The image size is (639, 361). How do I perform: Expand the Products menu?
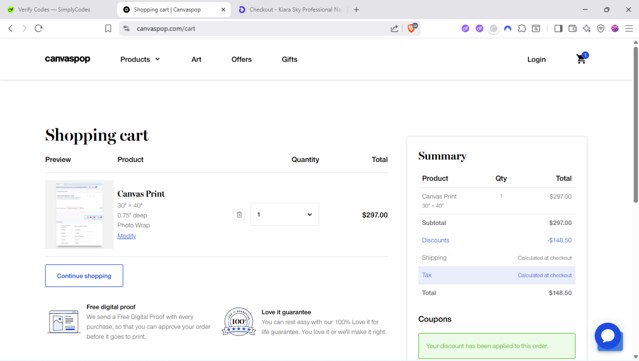click(x=140, y=59)
